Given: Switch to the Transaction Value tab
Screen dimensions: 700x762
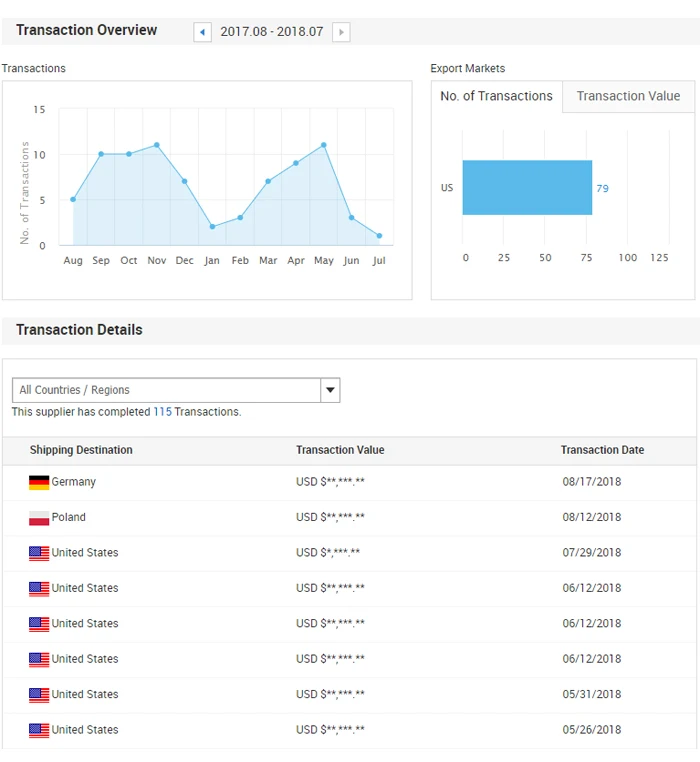Looking at the screenshot, I should tap(628, 96).
